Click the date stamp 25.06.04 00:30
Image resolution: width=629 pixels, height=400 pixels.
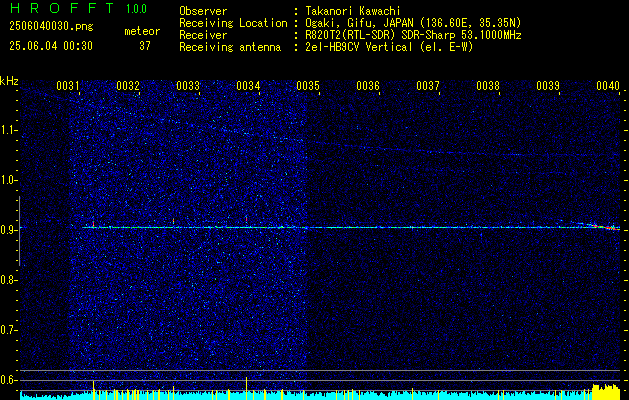point(51,46)
